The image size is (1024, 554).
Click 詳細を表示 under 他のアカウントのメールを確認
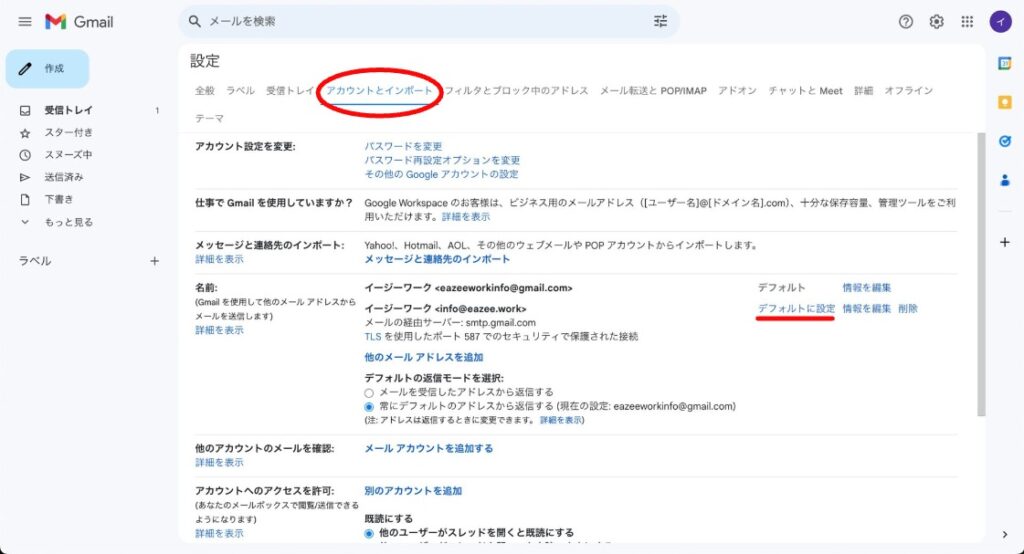(x=219, y=463)
